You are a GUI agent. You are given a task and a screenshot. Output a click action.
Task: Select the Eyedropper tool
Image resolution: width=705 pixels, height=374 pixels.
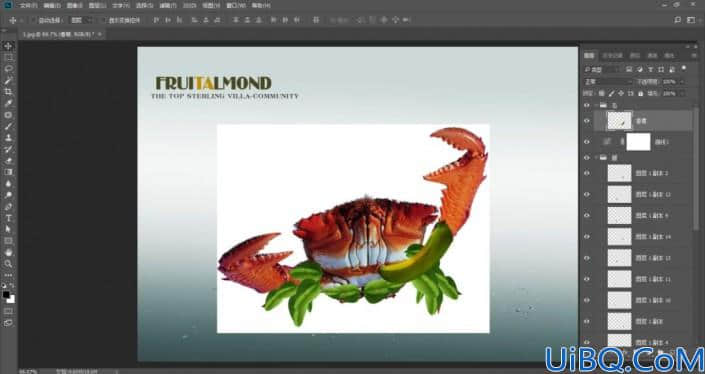click(8, 103)
